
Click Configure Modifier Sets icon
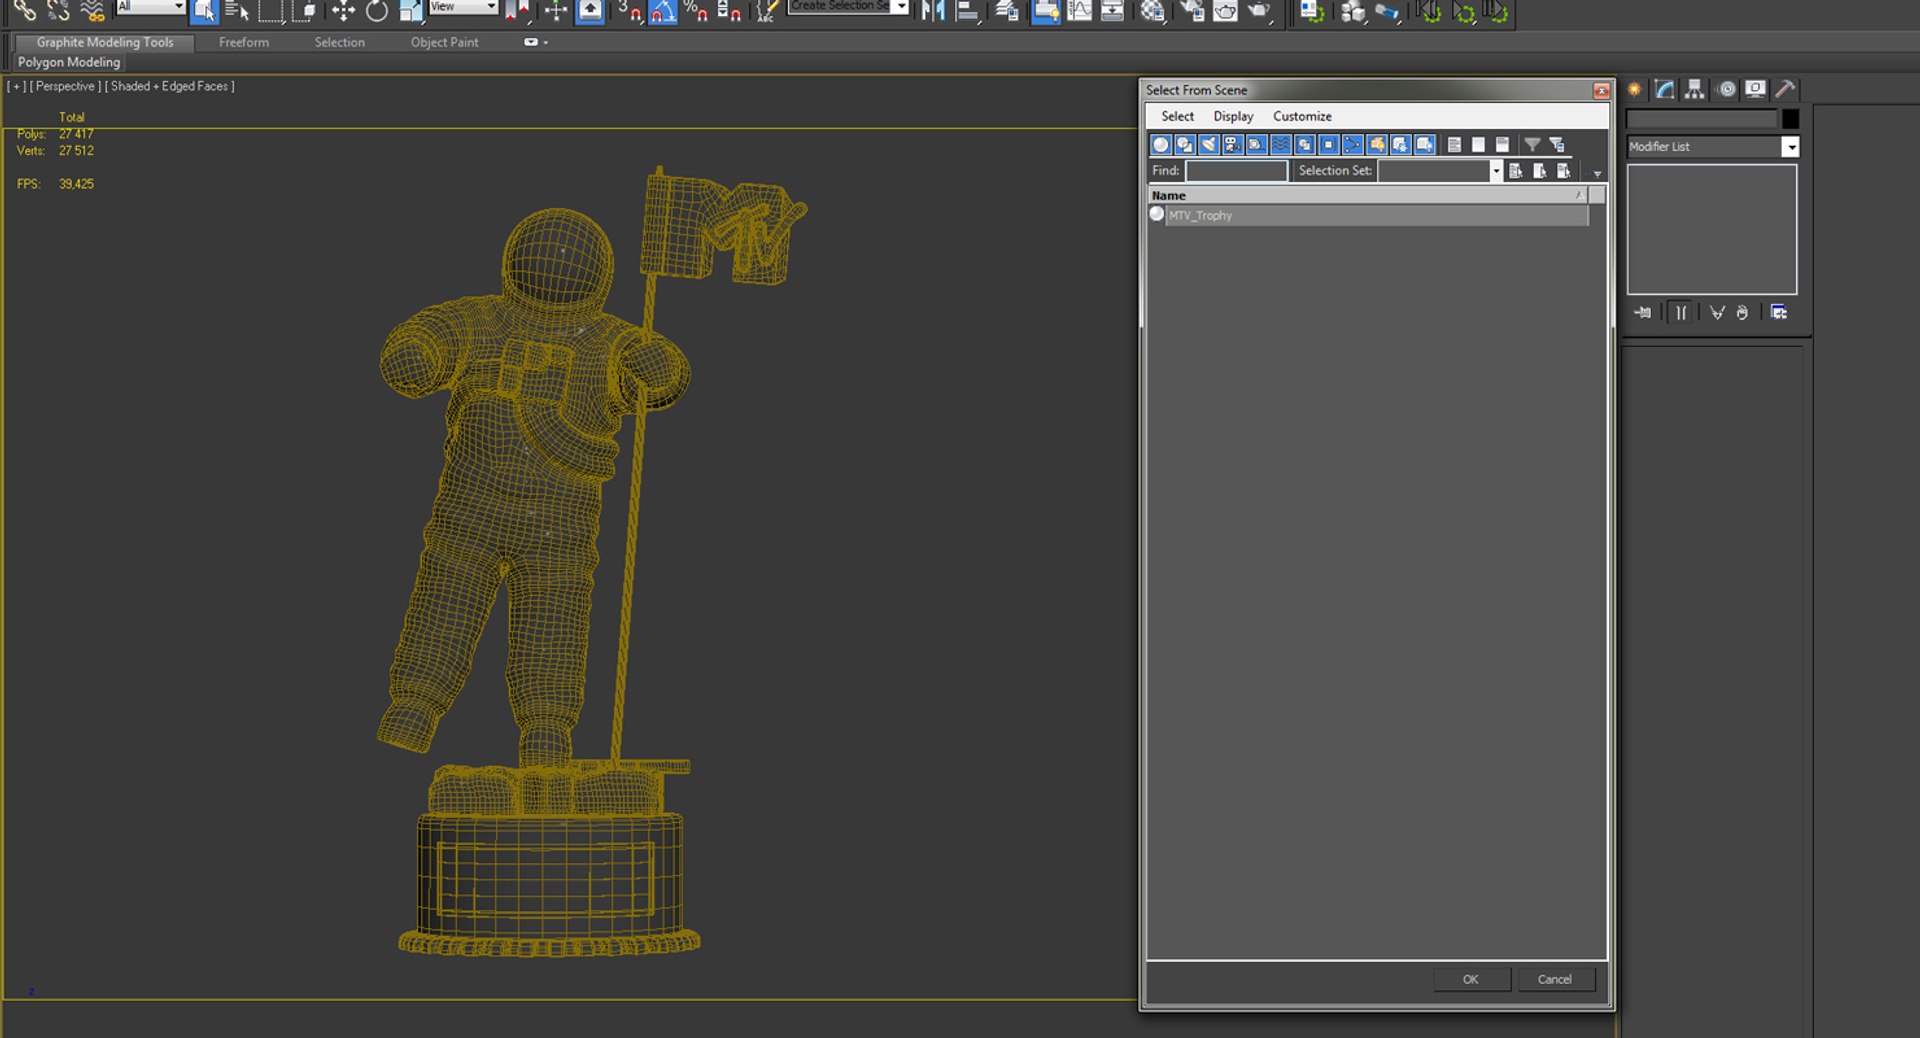[1779, 312]
